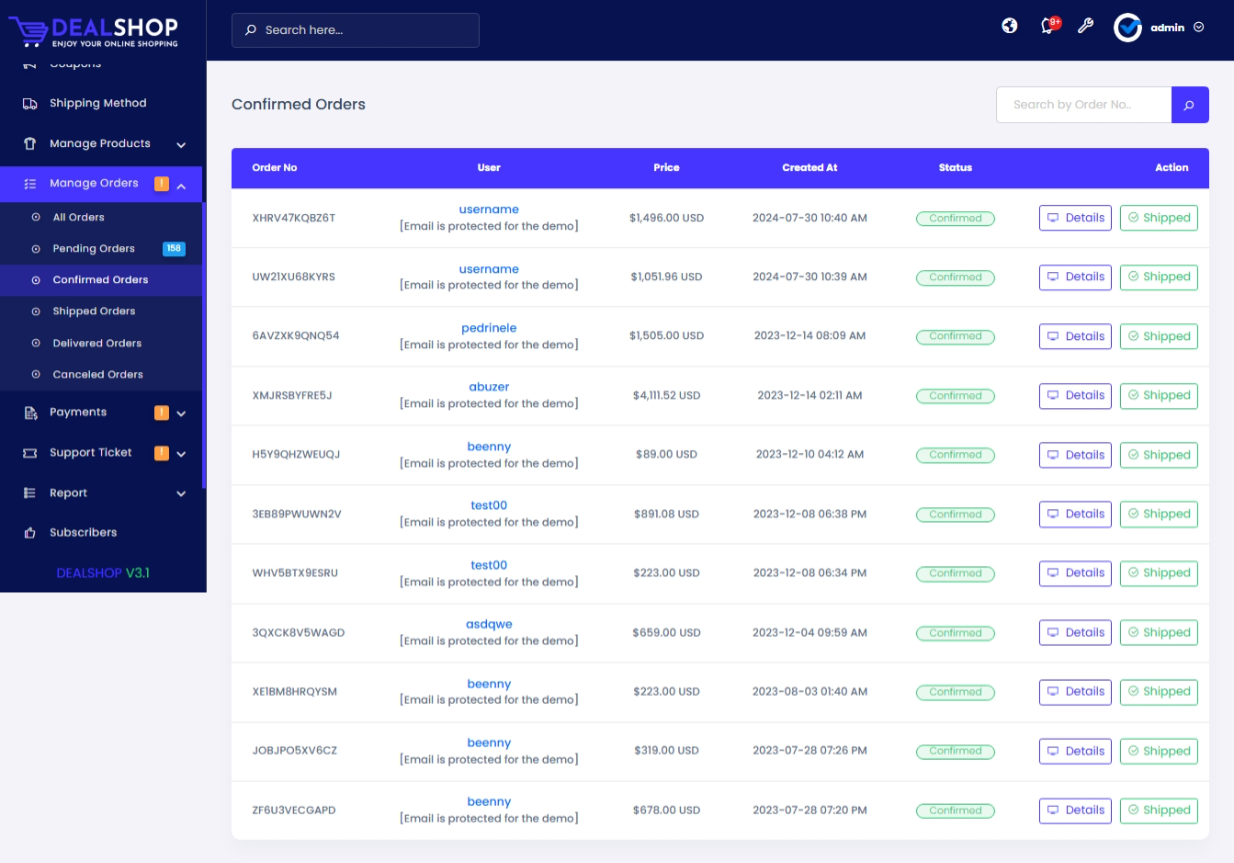Expand the Payments menu
The height and width of the screenshot is (863, 1234).
[181, 413]
